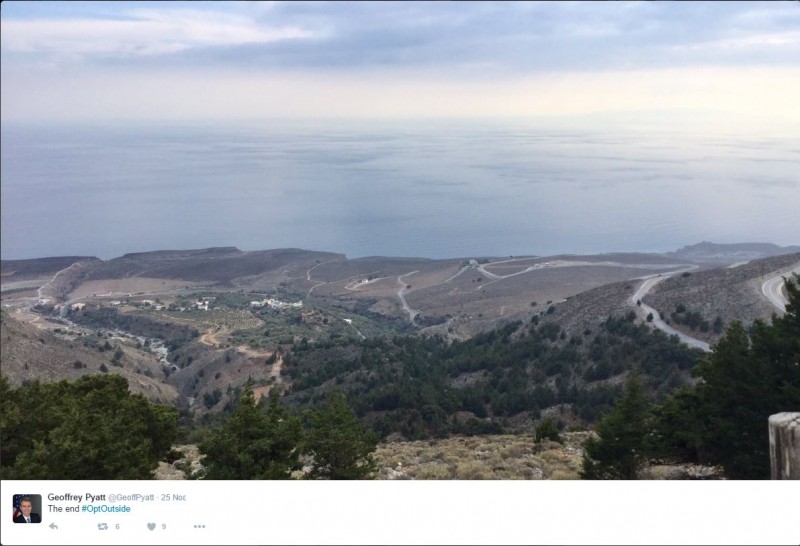This screenshot has height=546, width=800.
Task: Click the flag-background profile picture
Action: (27, 508)
